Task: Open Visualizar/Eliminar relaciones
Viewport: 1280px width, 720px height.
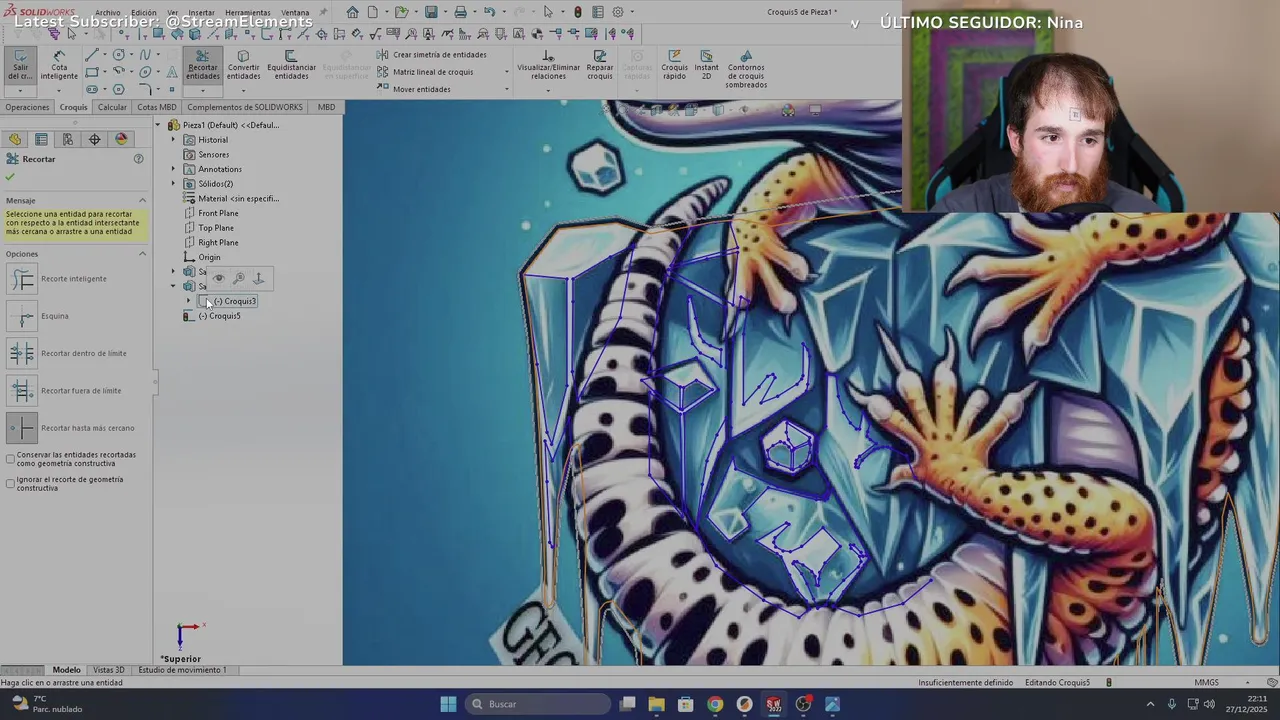Action: point(548,64)
